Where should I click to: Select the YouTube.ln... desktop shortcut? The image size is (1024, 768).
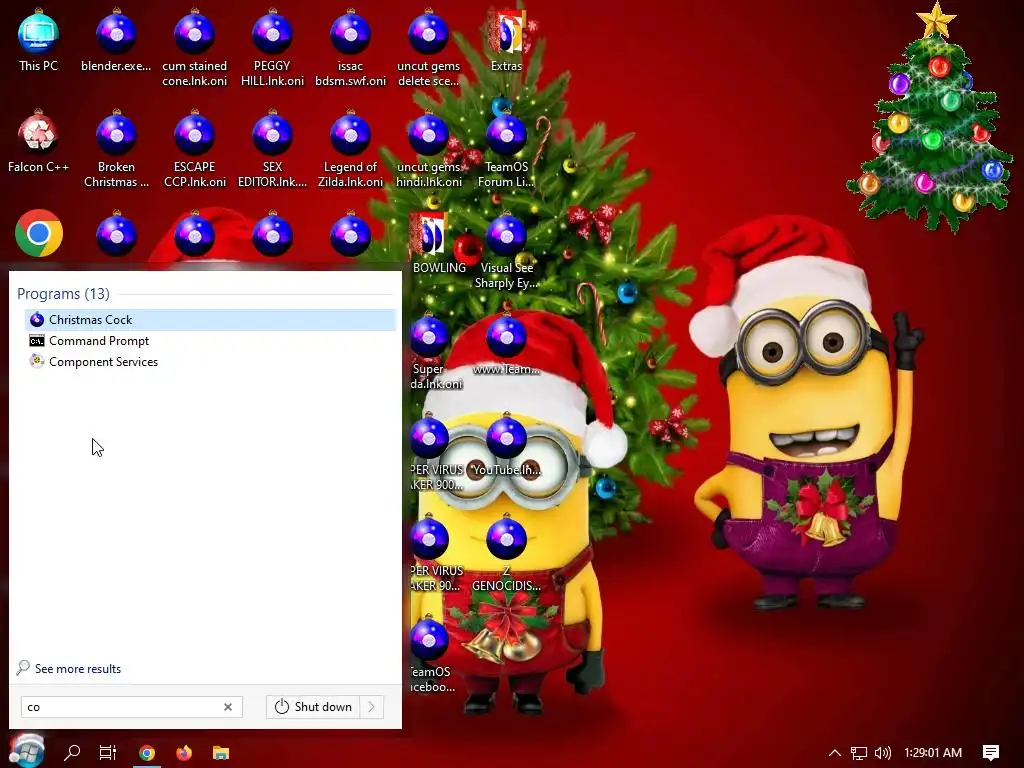(x=506, y=445)
